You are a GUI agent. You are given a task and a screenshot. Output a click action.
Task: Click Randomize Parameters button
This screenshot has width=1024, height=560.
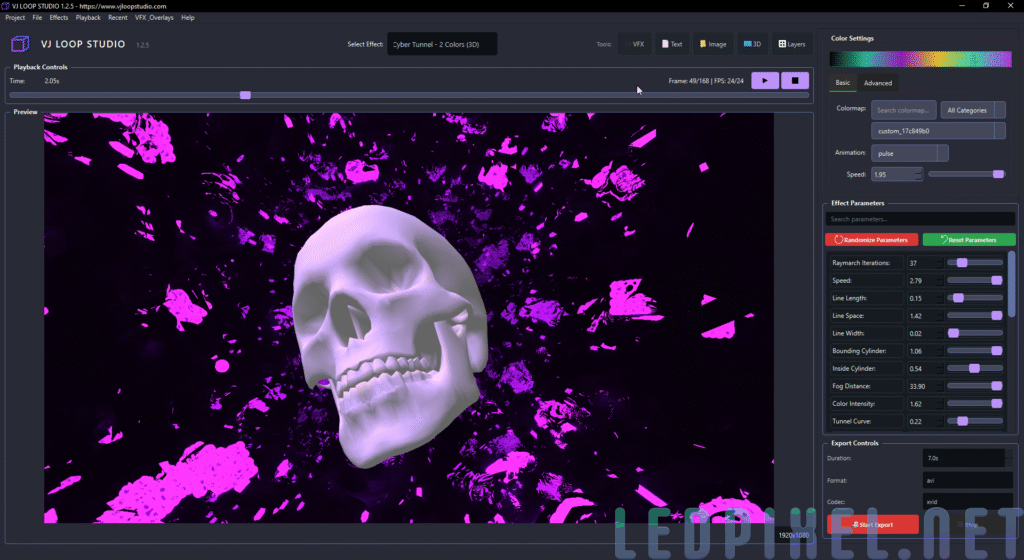click(x=872, y=240)
